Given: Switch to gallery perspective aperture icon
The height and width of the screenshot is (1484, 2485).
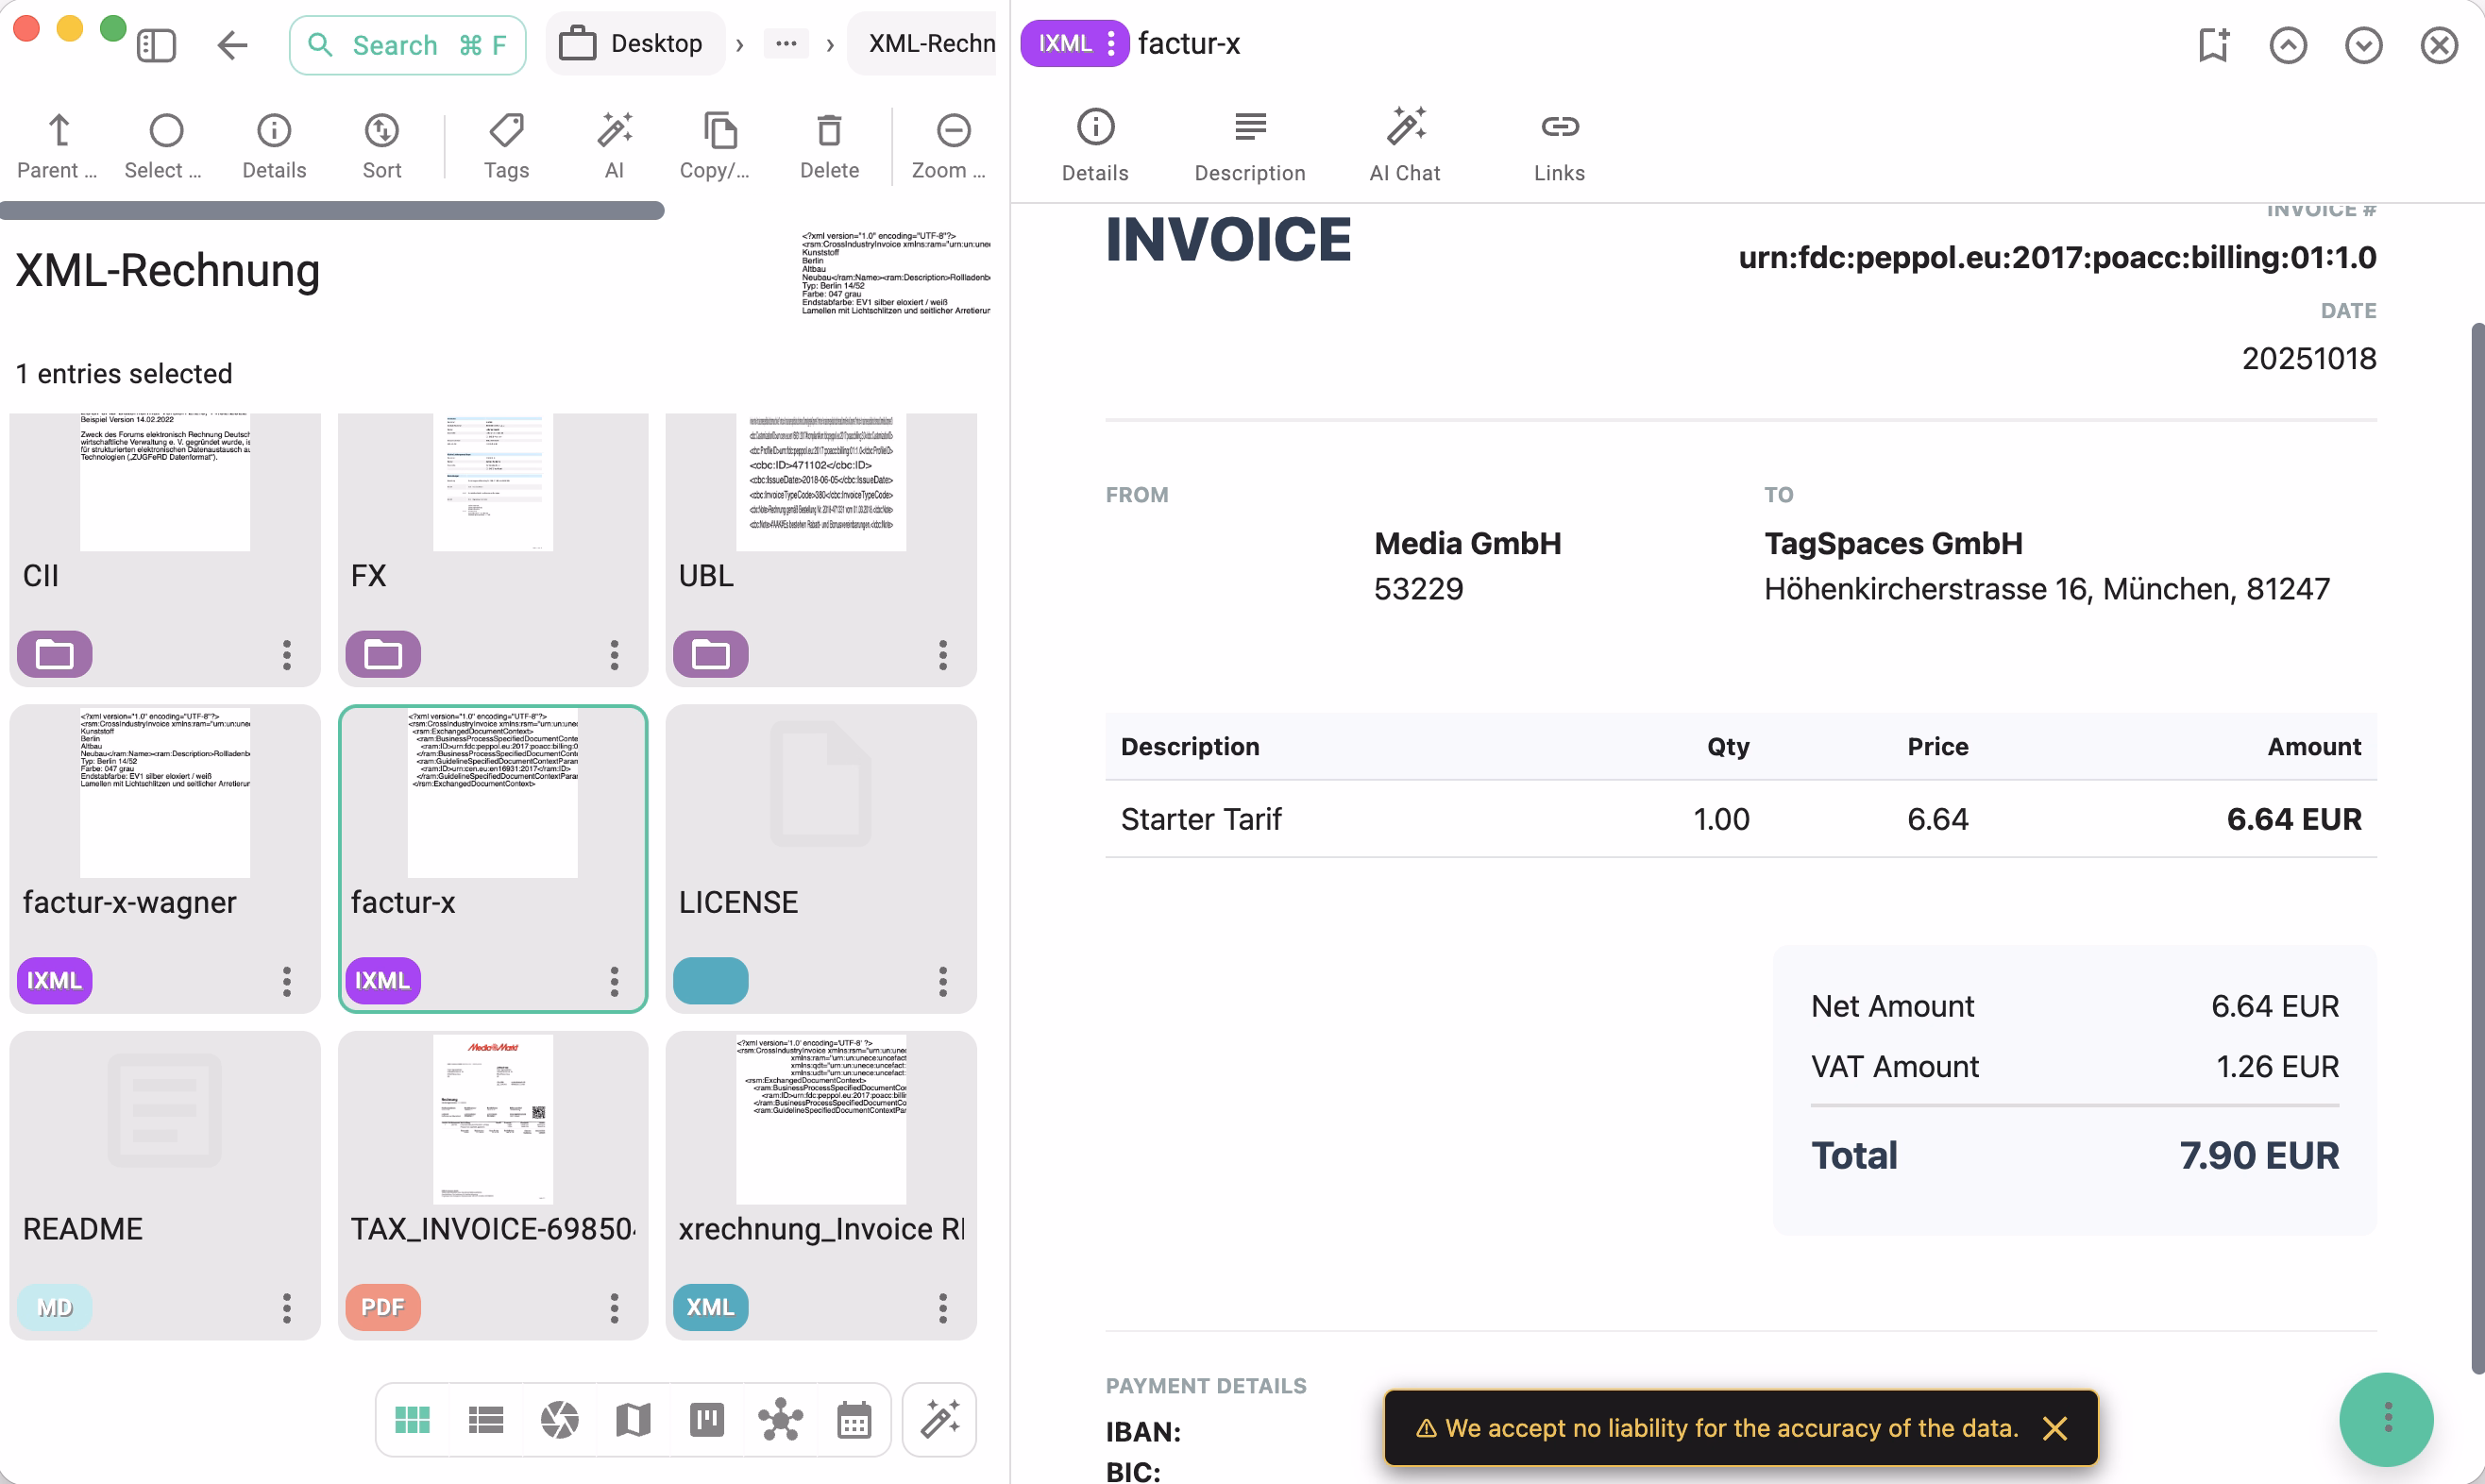Looking at the screenshot, I should (x=560, y=1420).
